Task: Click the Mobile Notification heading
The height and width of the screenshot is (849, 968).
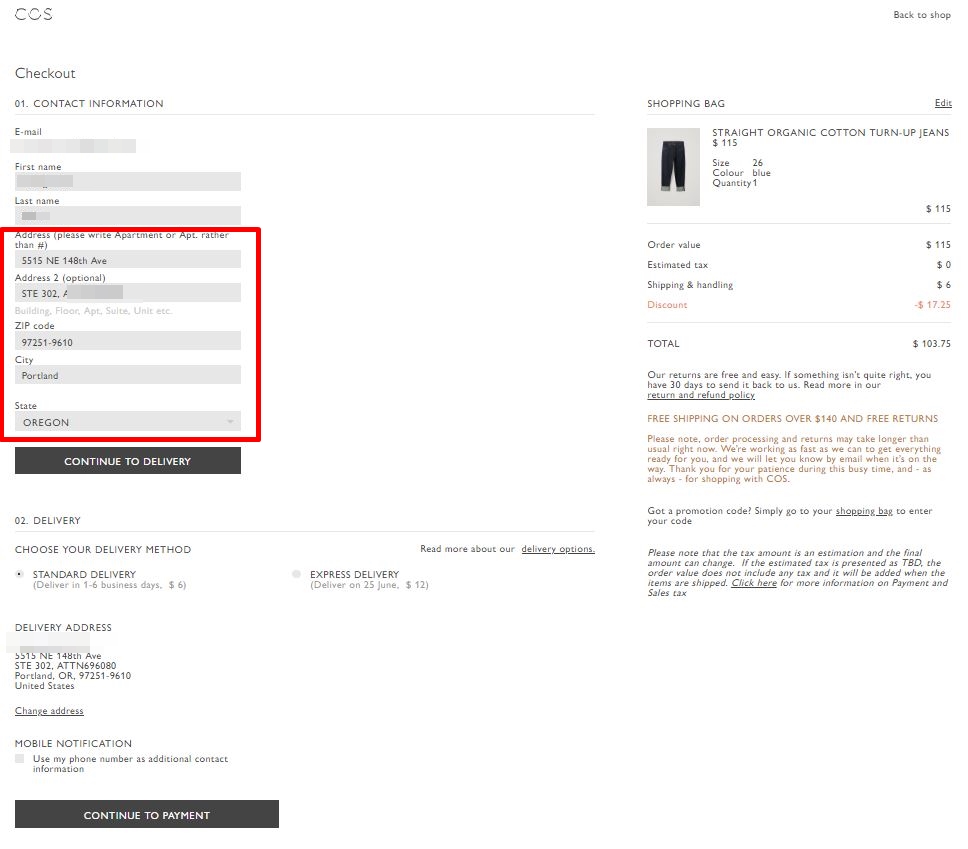Action: pyautogui.click(x=73, y=743)
